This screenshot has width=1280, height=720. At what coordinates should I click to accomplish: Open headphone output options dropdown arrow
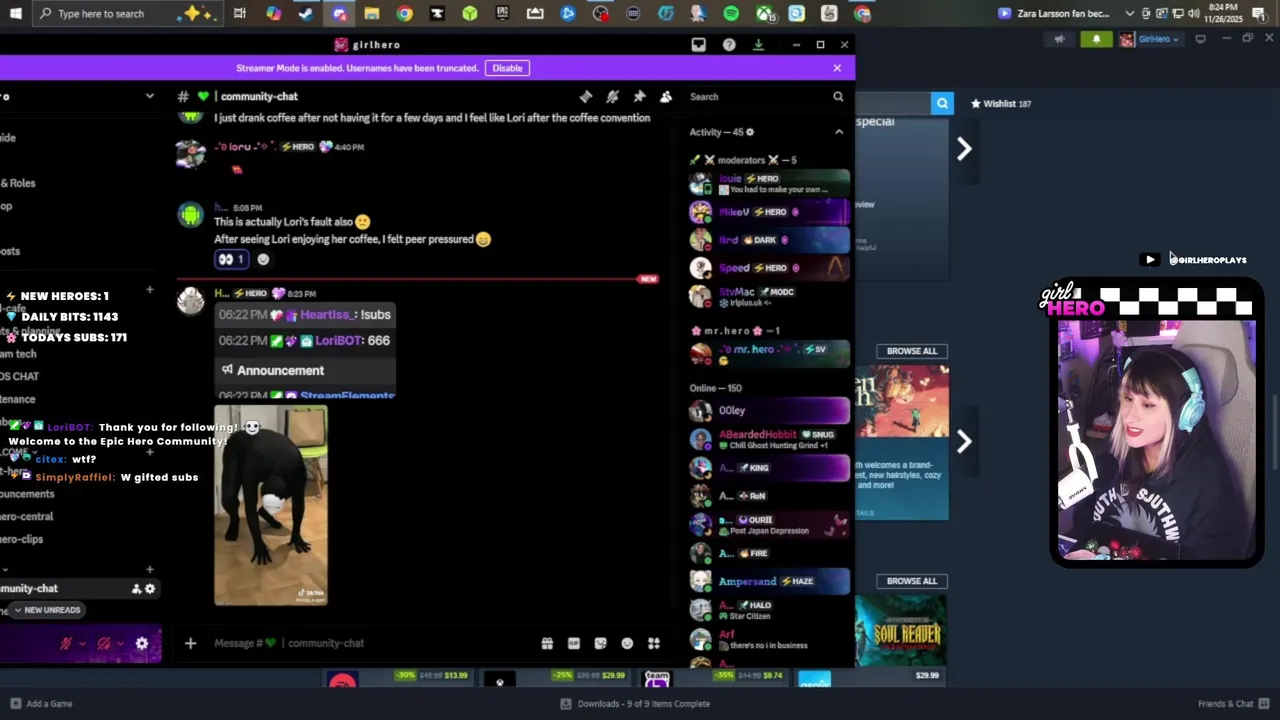(x=120, y=644)
